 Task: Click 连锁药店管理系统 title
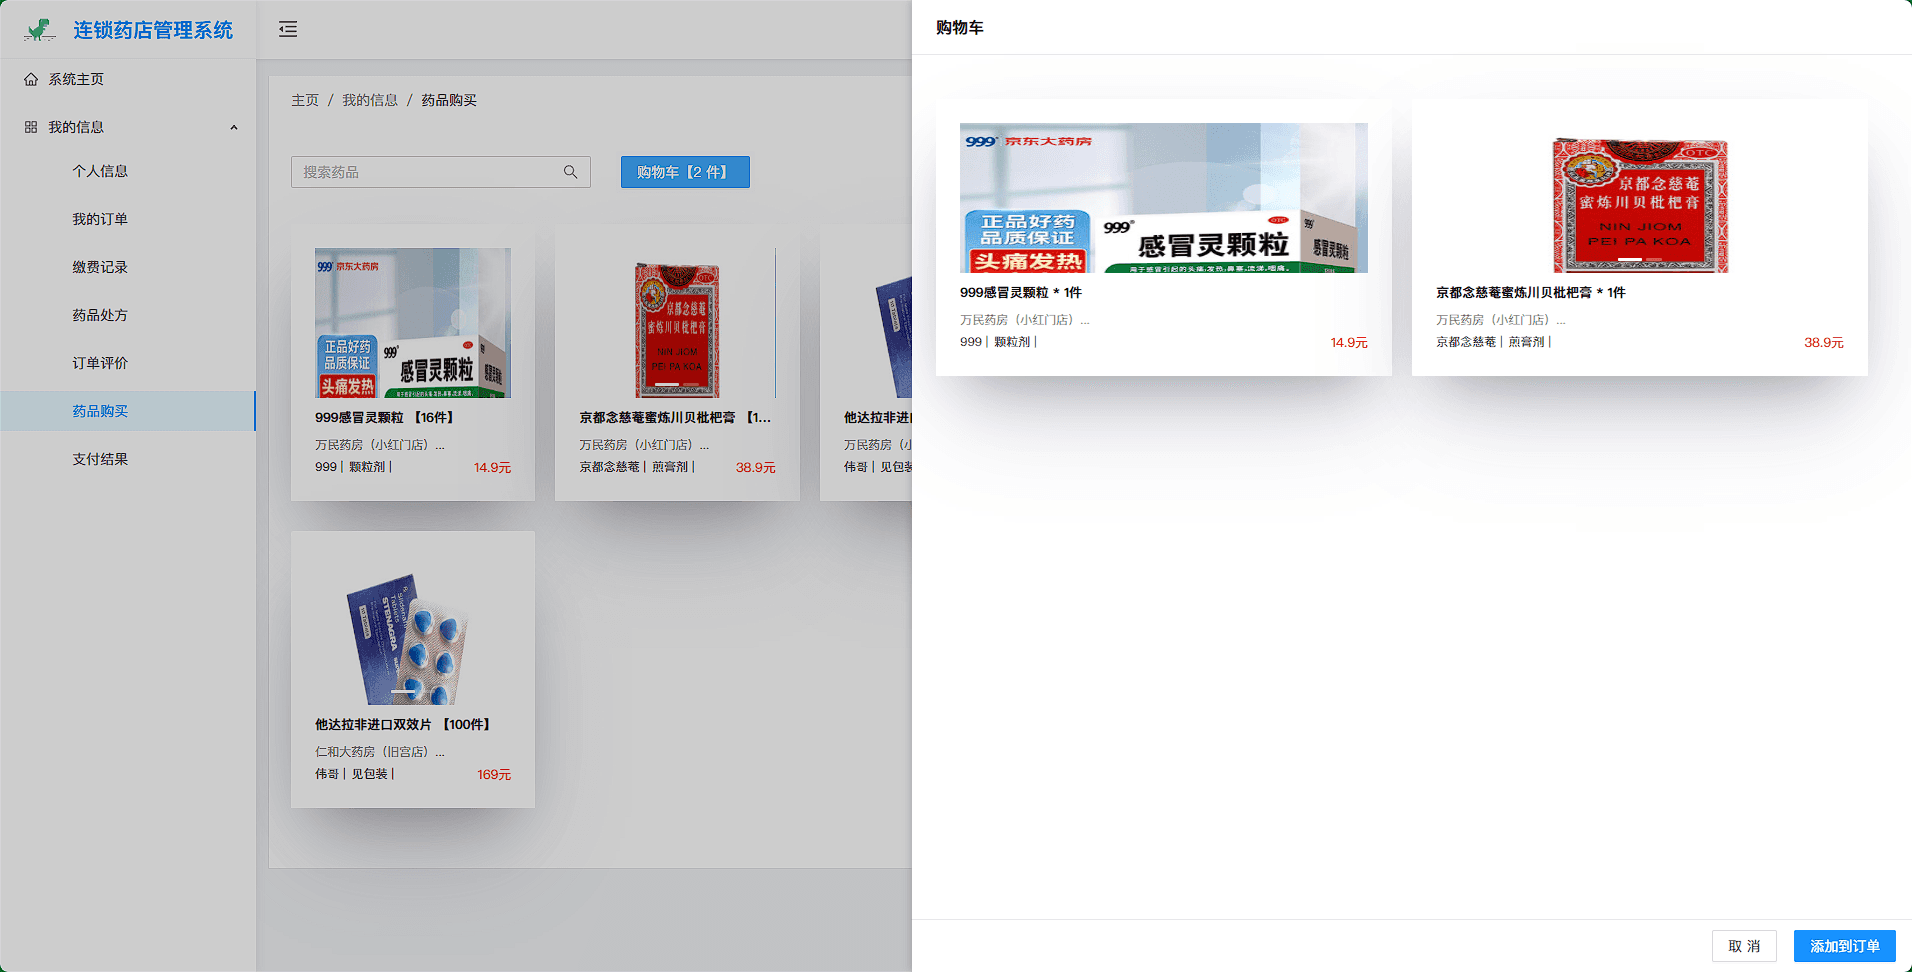(x=153, y=30)
